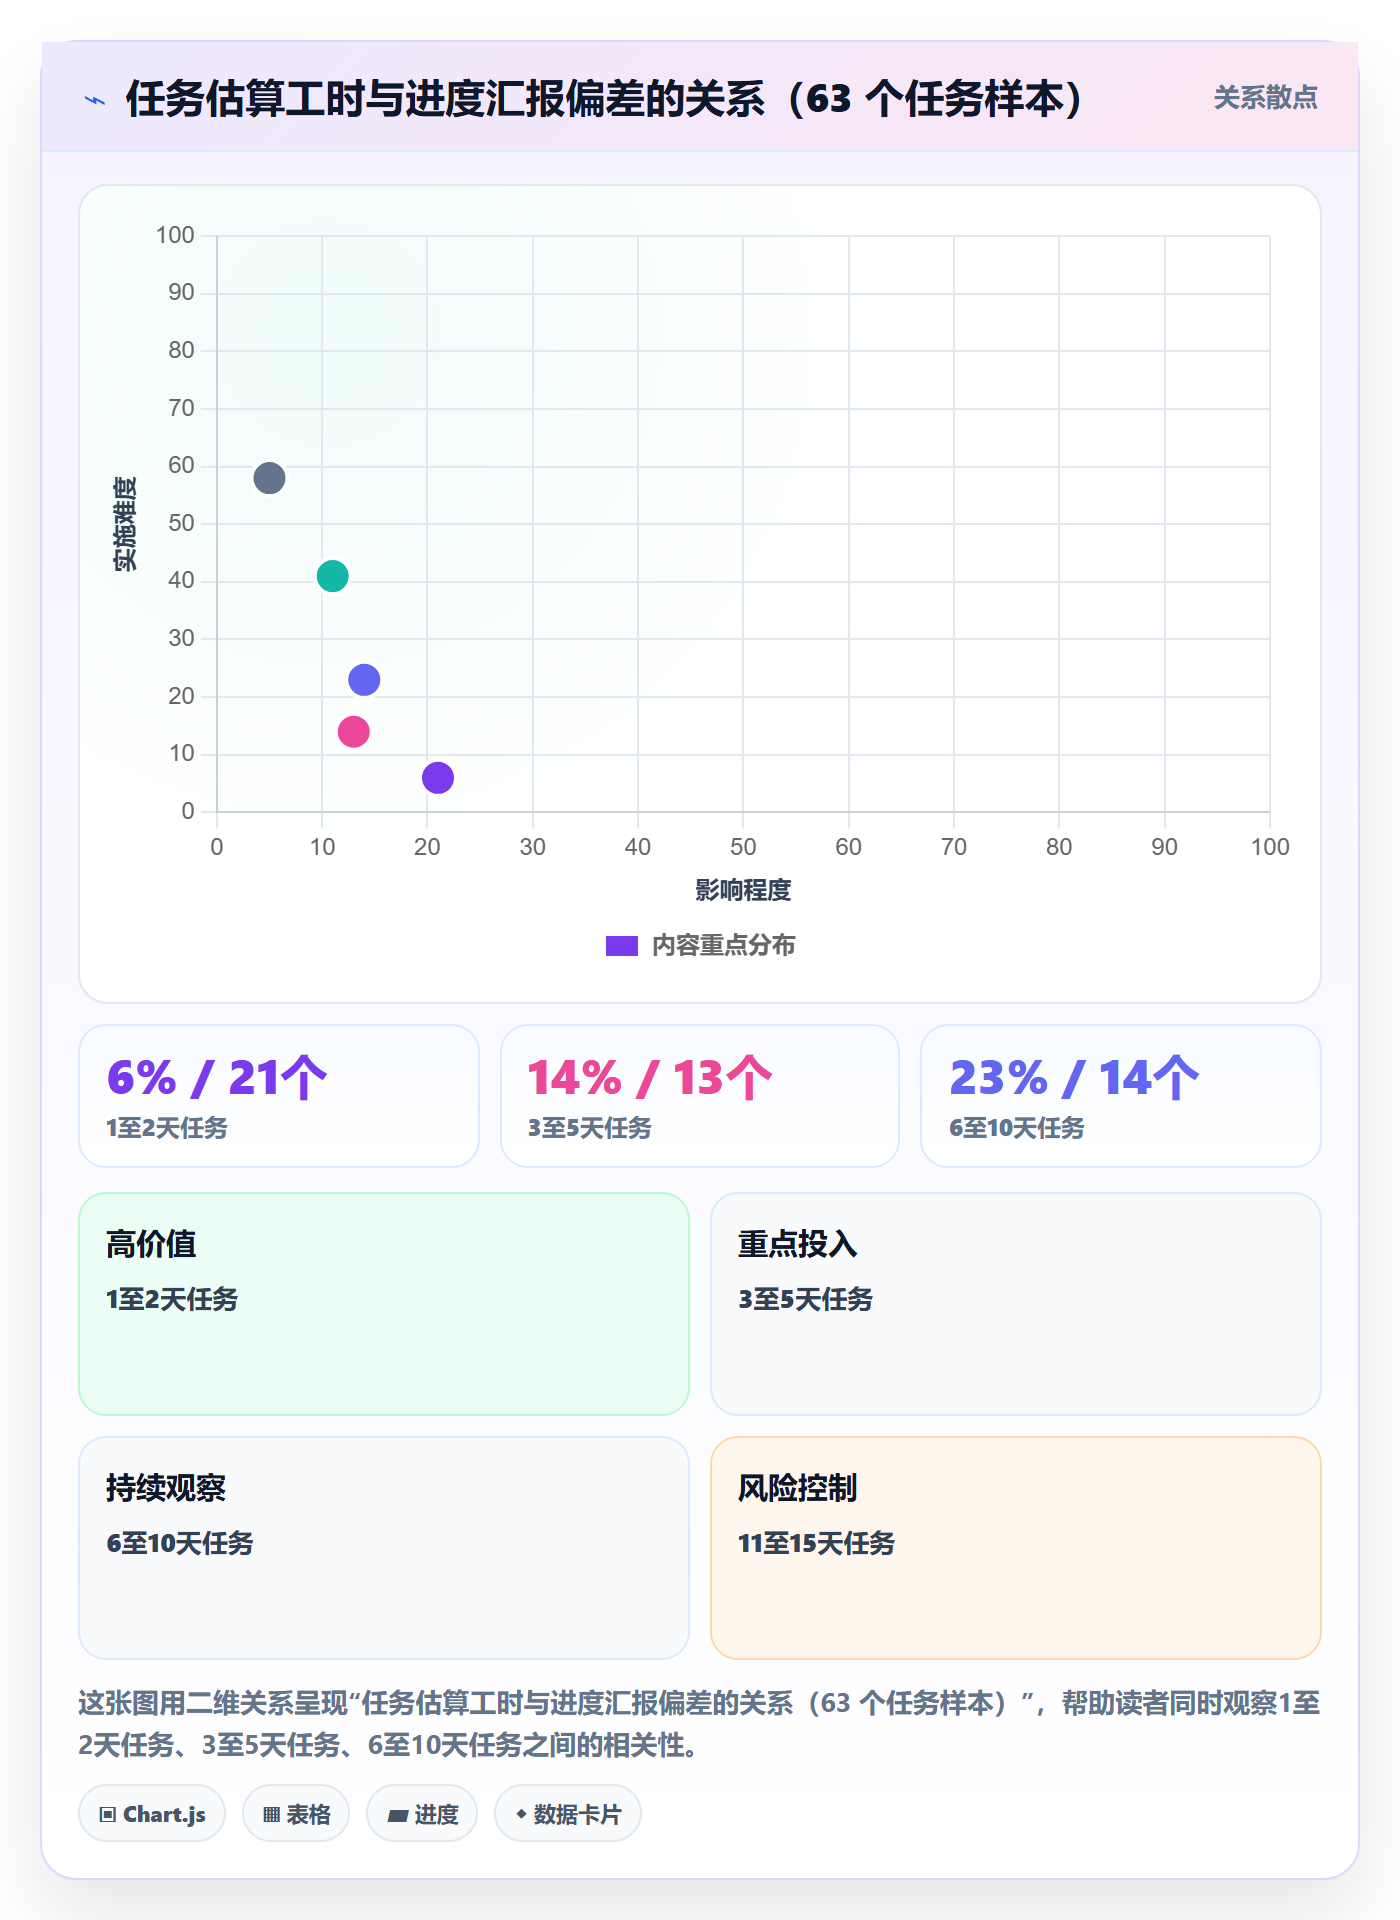Screen dimensions: 1400x1920
Task: Click the lightning bolt icon beside the title
Action: pos(95,100)
